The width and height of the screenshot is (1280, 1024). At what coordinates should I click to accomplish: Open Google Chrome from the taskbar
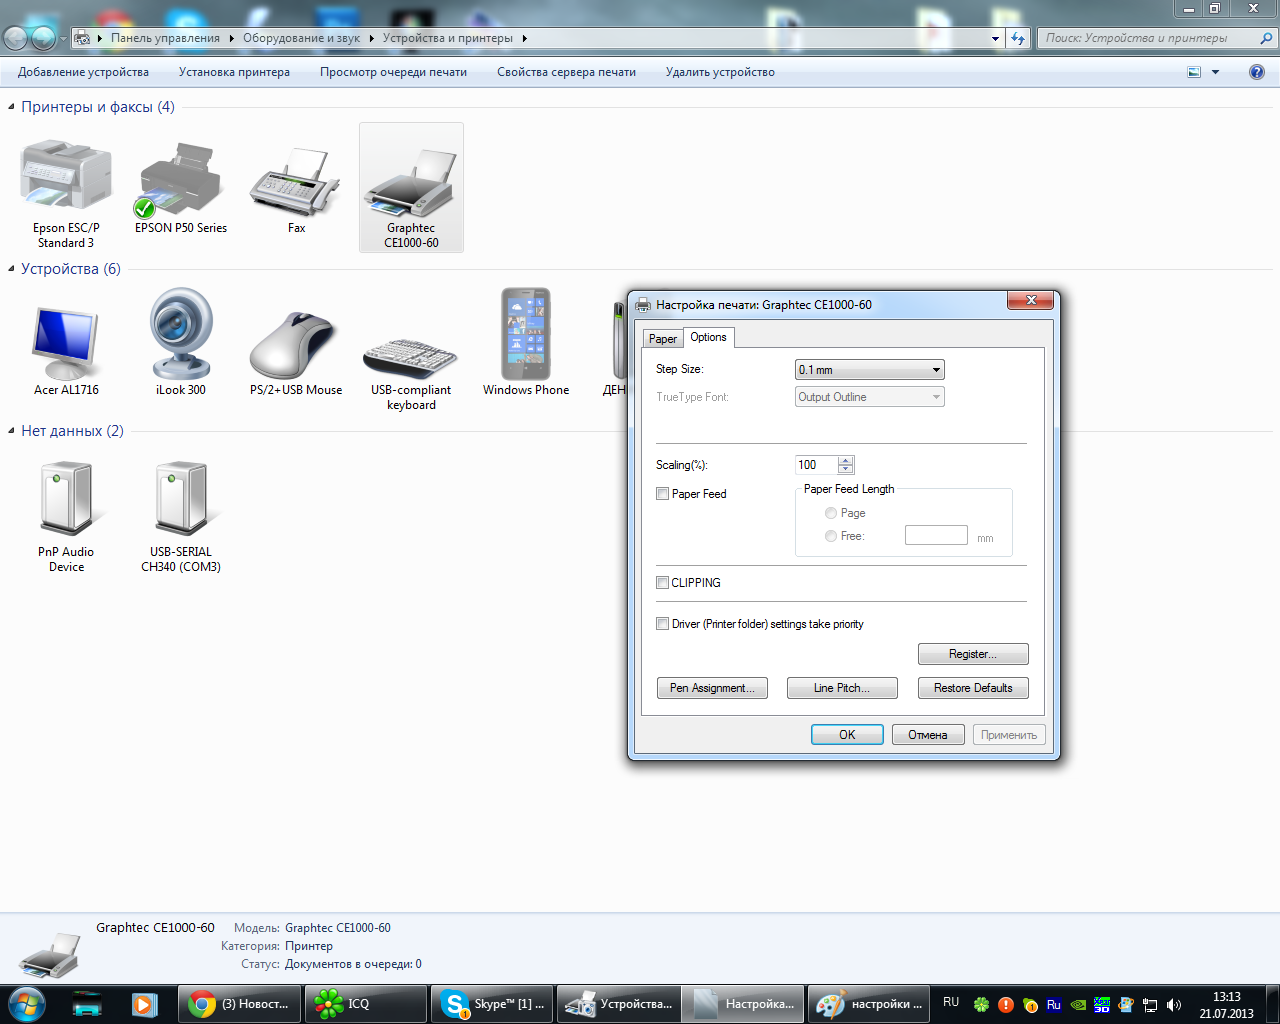238,1004
